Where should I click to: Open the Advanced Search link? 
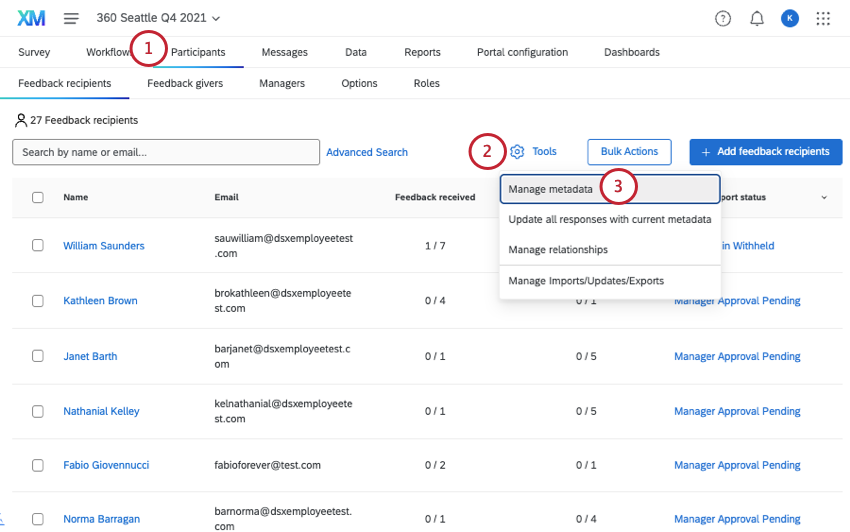pyautogui.click(x=367, y=152)
